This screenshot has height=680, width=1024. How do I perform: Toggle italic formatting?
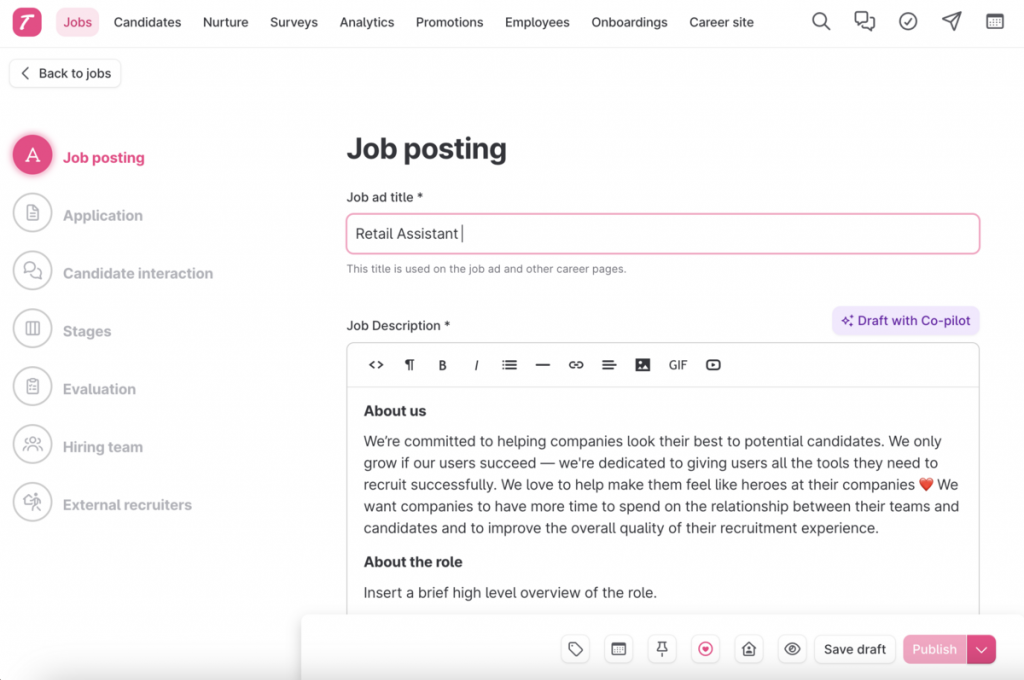476,365
